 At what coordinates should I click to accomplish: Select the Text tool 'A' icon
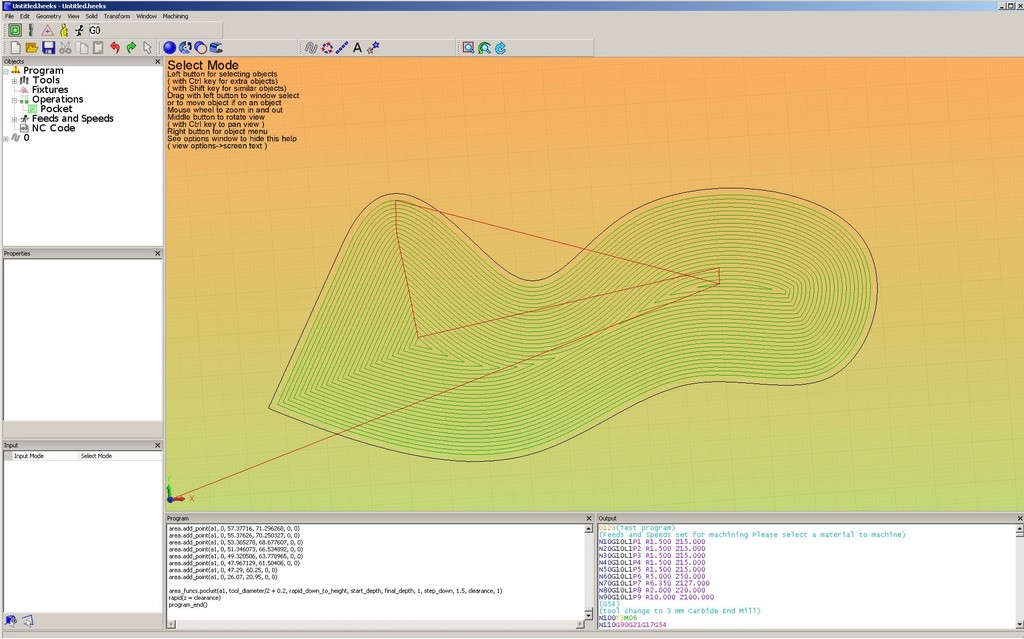click(357, 47)
